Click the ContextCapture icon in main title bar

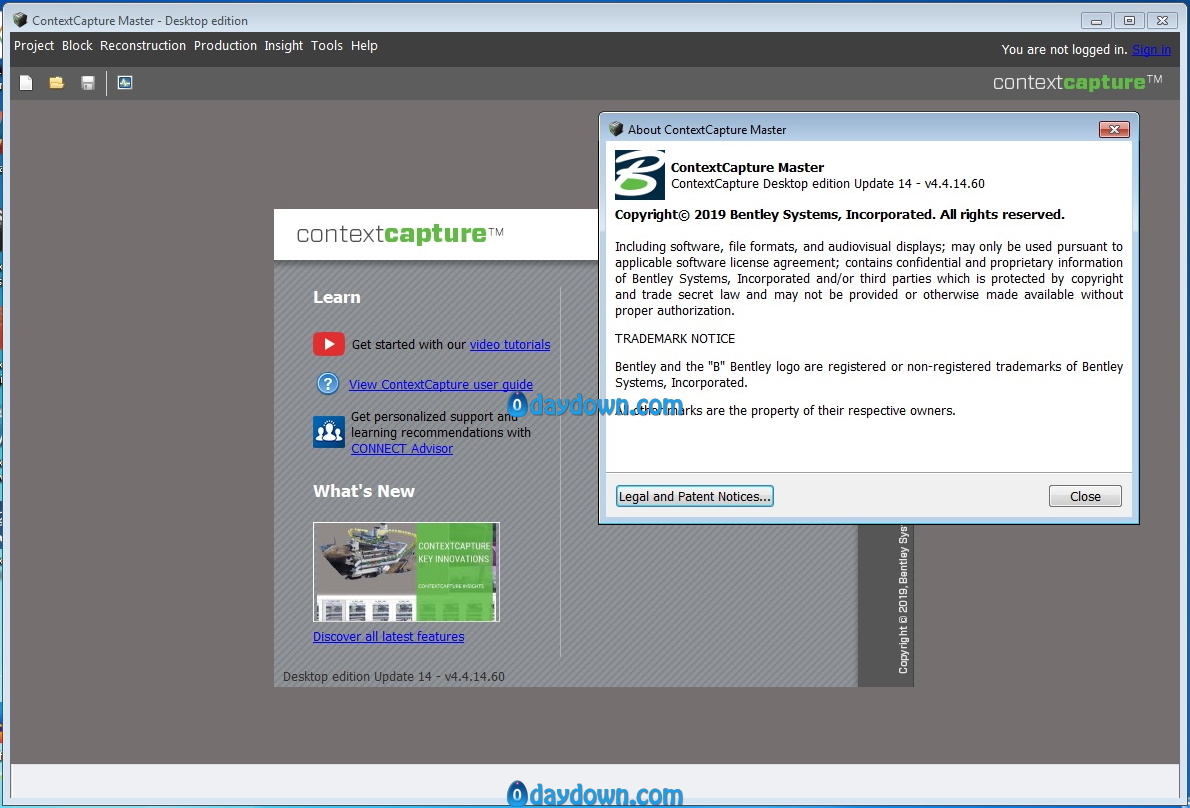click(20, 20)
